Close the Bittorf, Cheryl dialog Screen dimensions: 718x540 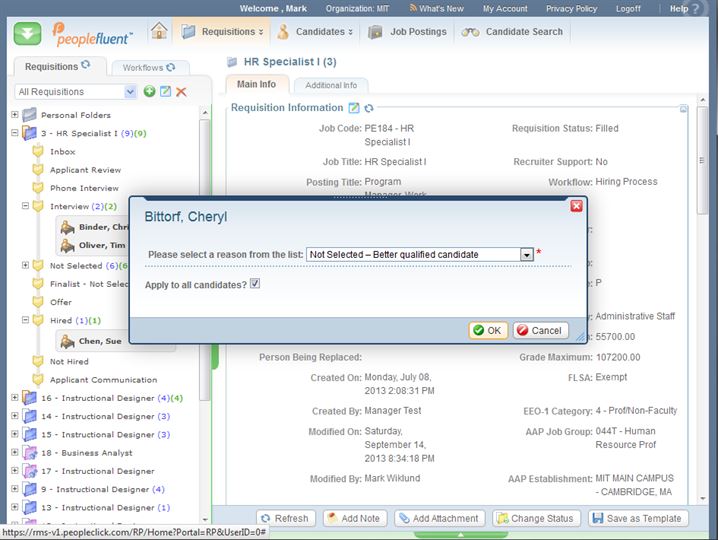point(576,205)
